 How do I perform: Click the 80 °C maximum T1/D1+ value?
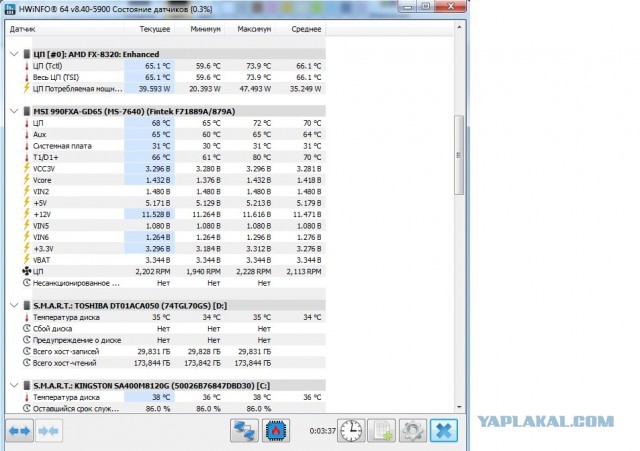260,157
